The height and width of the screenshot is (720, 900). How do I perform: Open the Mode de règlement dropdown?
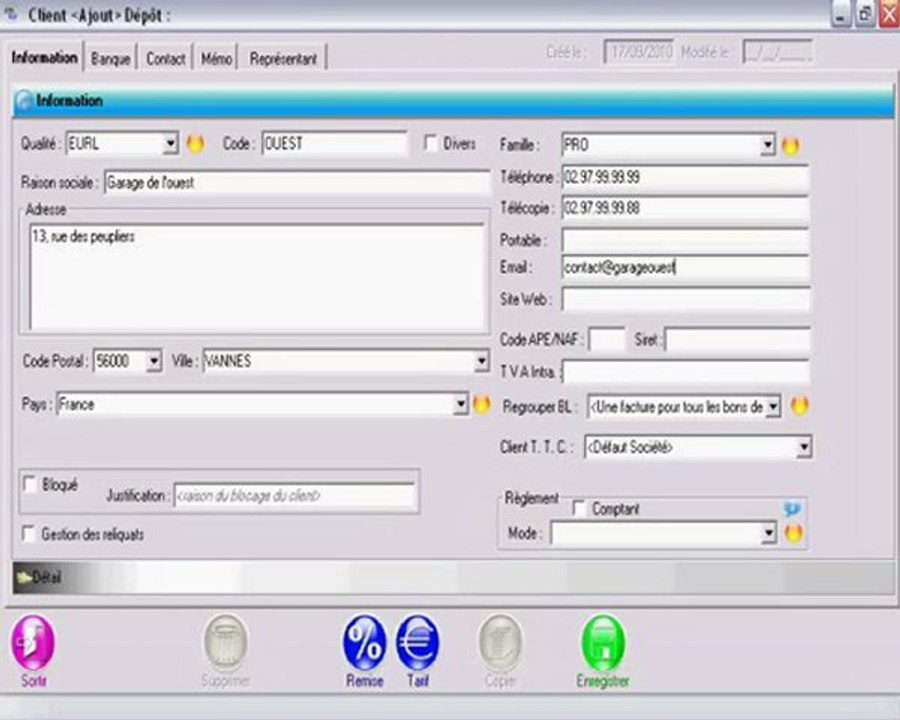(x=769, y=533)
